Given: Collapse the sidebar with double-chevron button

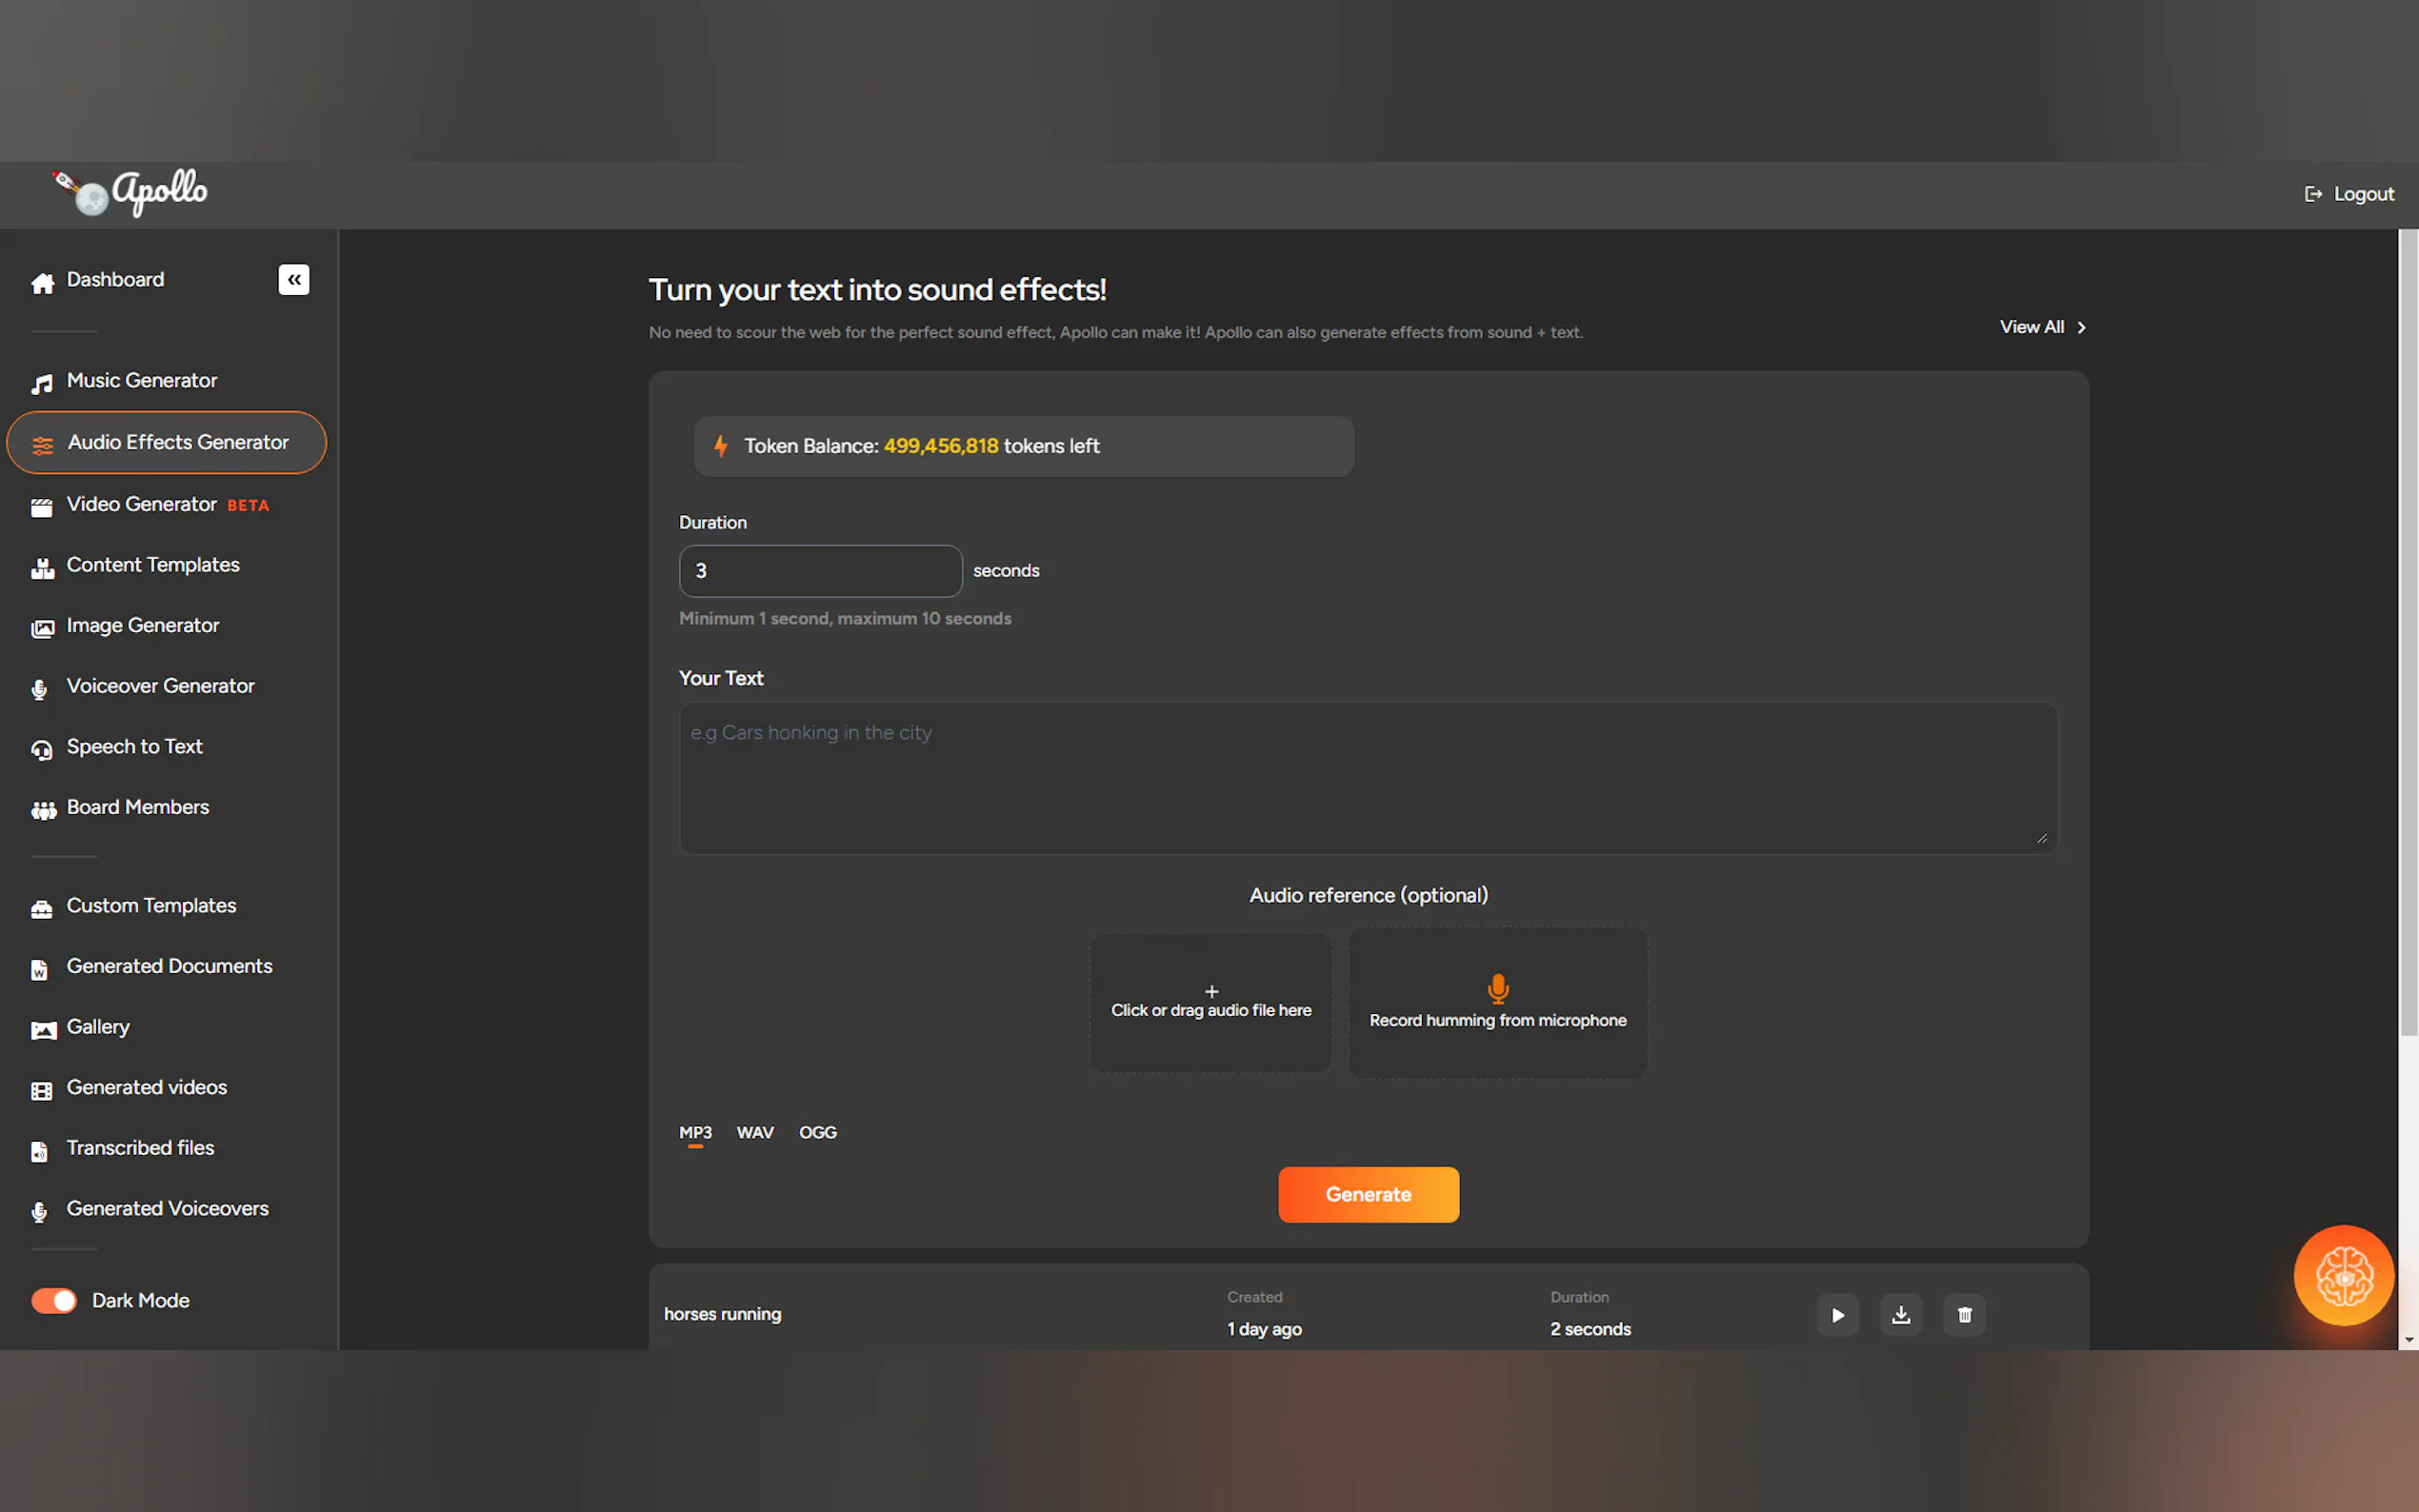Looking at the screenshot, I should [293, 280].
